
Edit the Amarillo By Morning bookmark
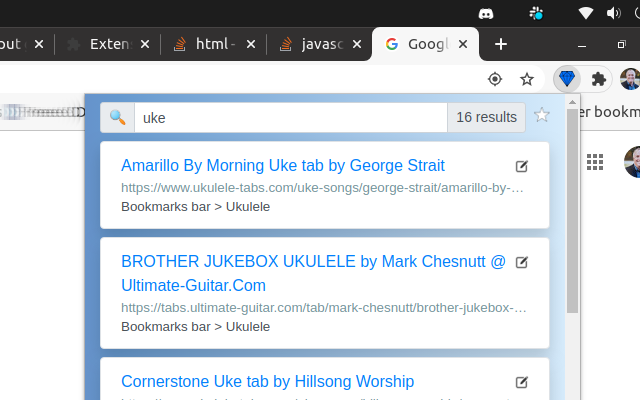click(x=522, y=166)
